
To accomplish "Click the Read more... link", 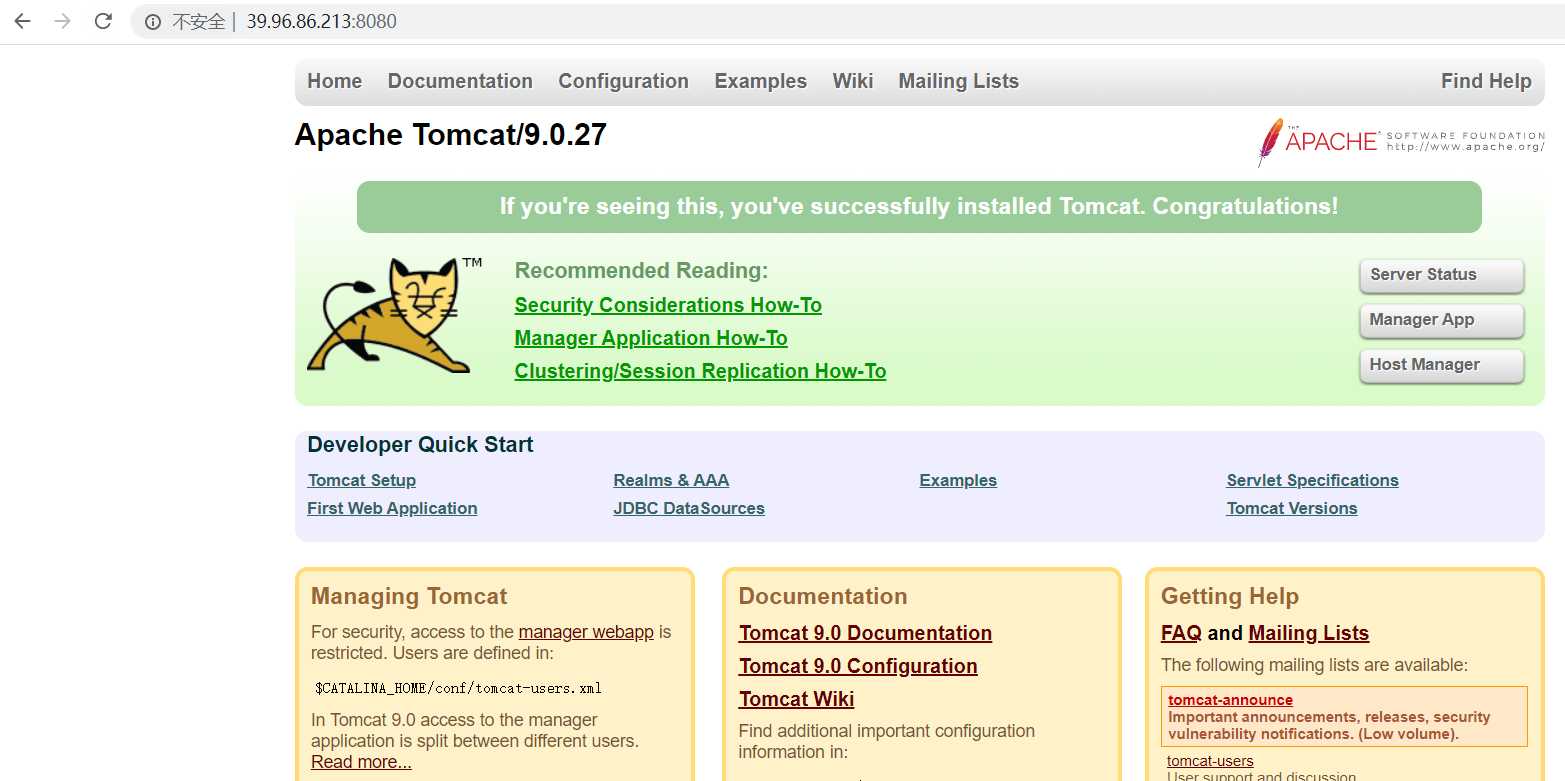I will tap(361, 762).
